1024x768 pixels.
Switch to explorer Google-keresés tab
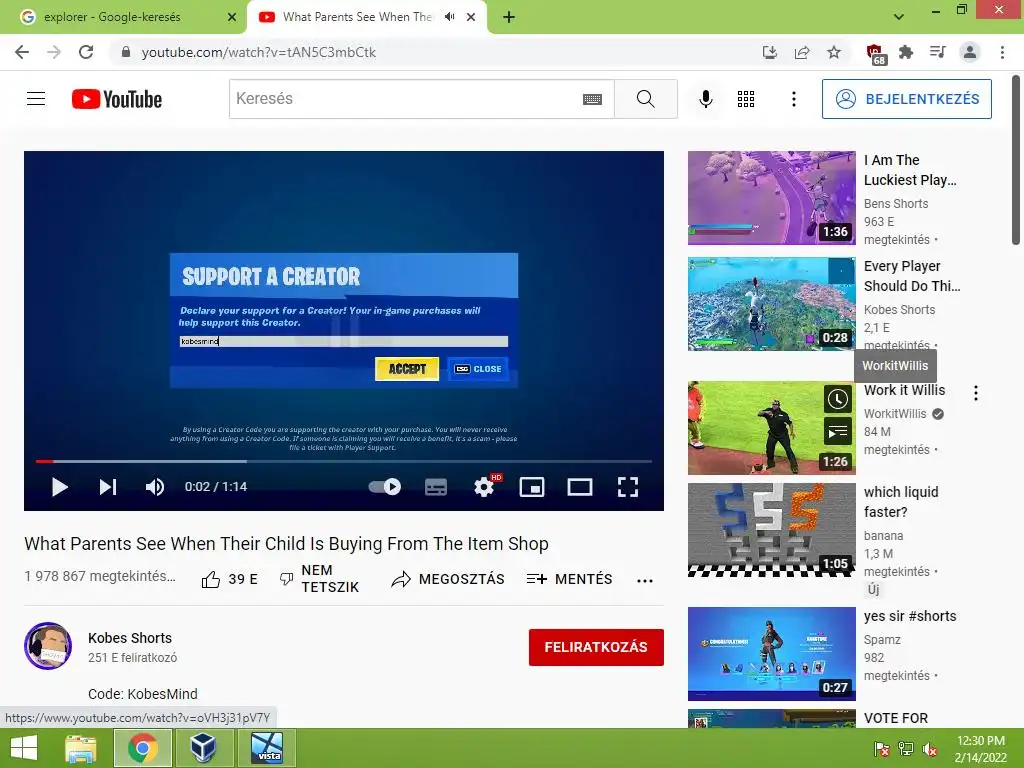coord(124,17)
